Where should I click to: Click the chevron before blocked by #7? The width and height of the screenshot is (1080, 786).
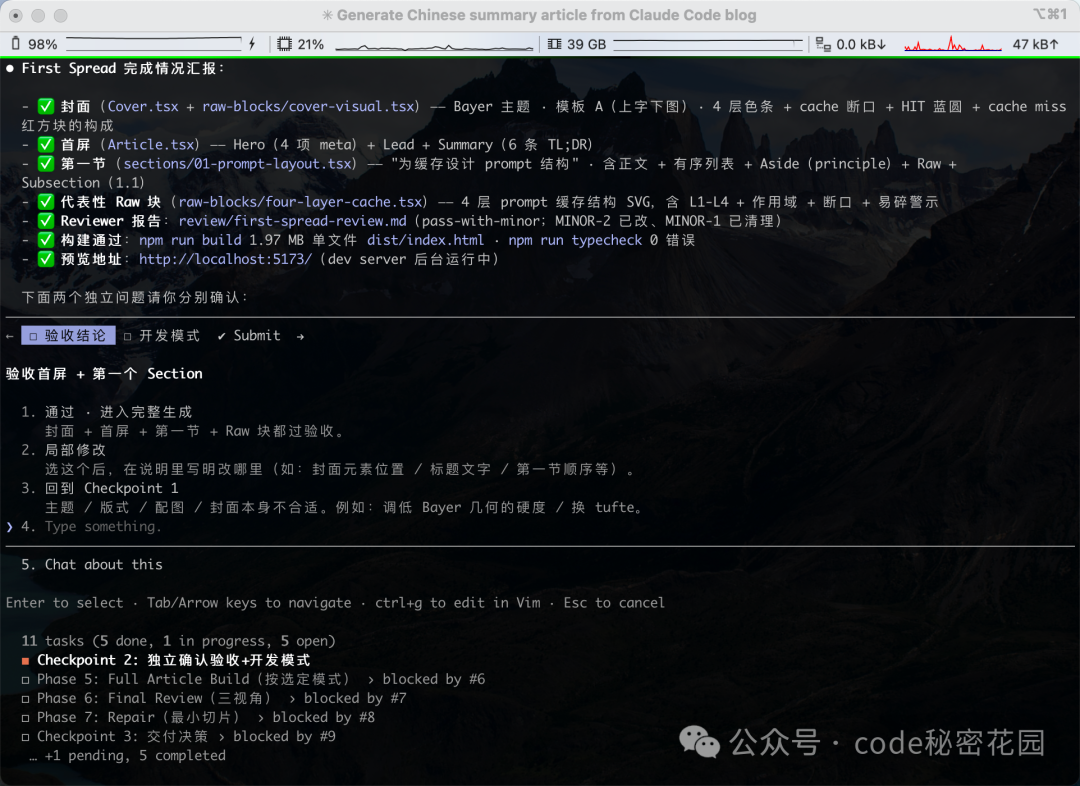293,699
